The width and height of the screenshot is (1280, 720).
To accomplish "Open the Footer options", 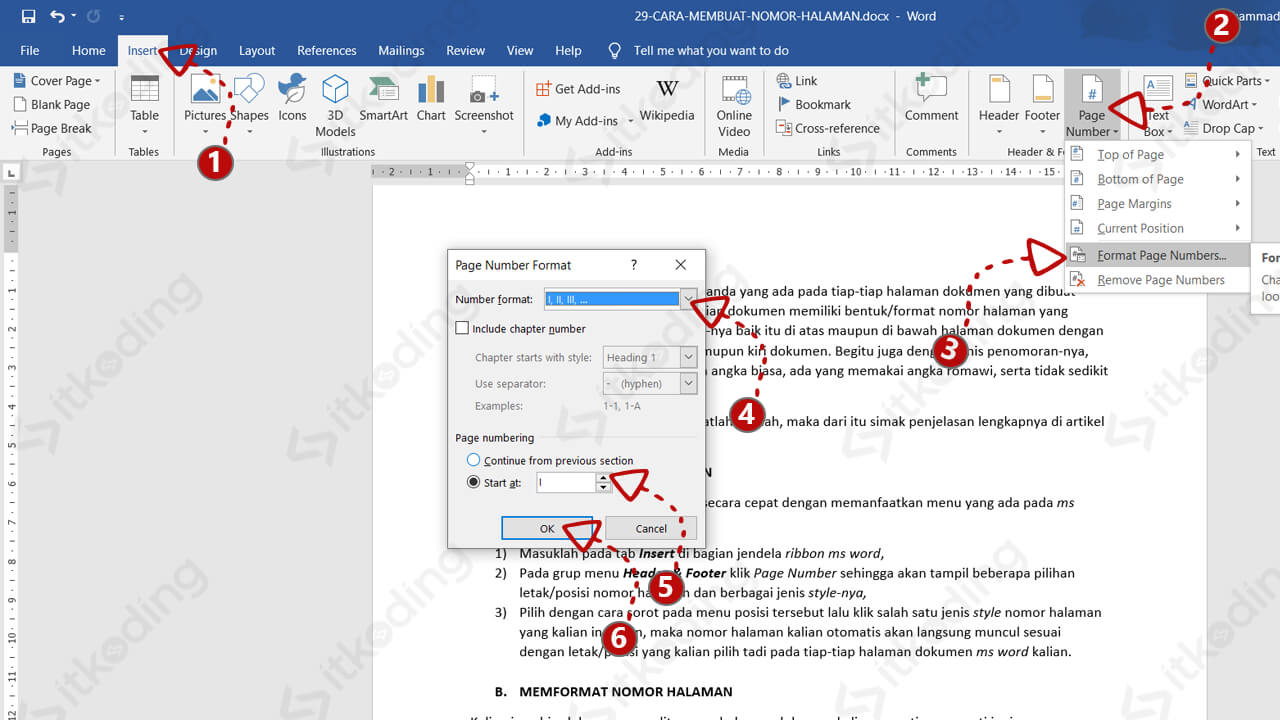I will coord(1042,104).
